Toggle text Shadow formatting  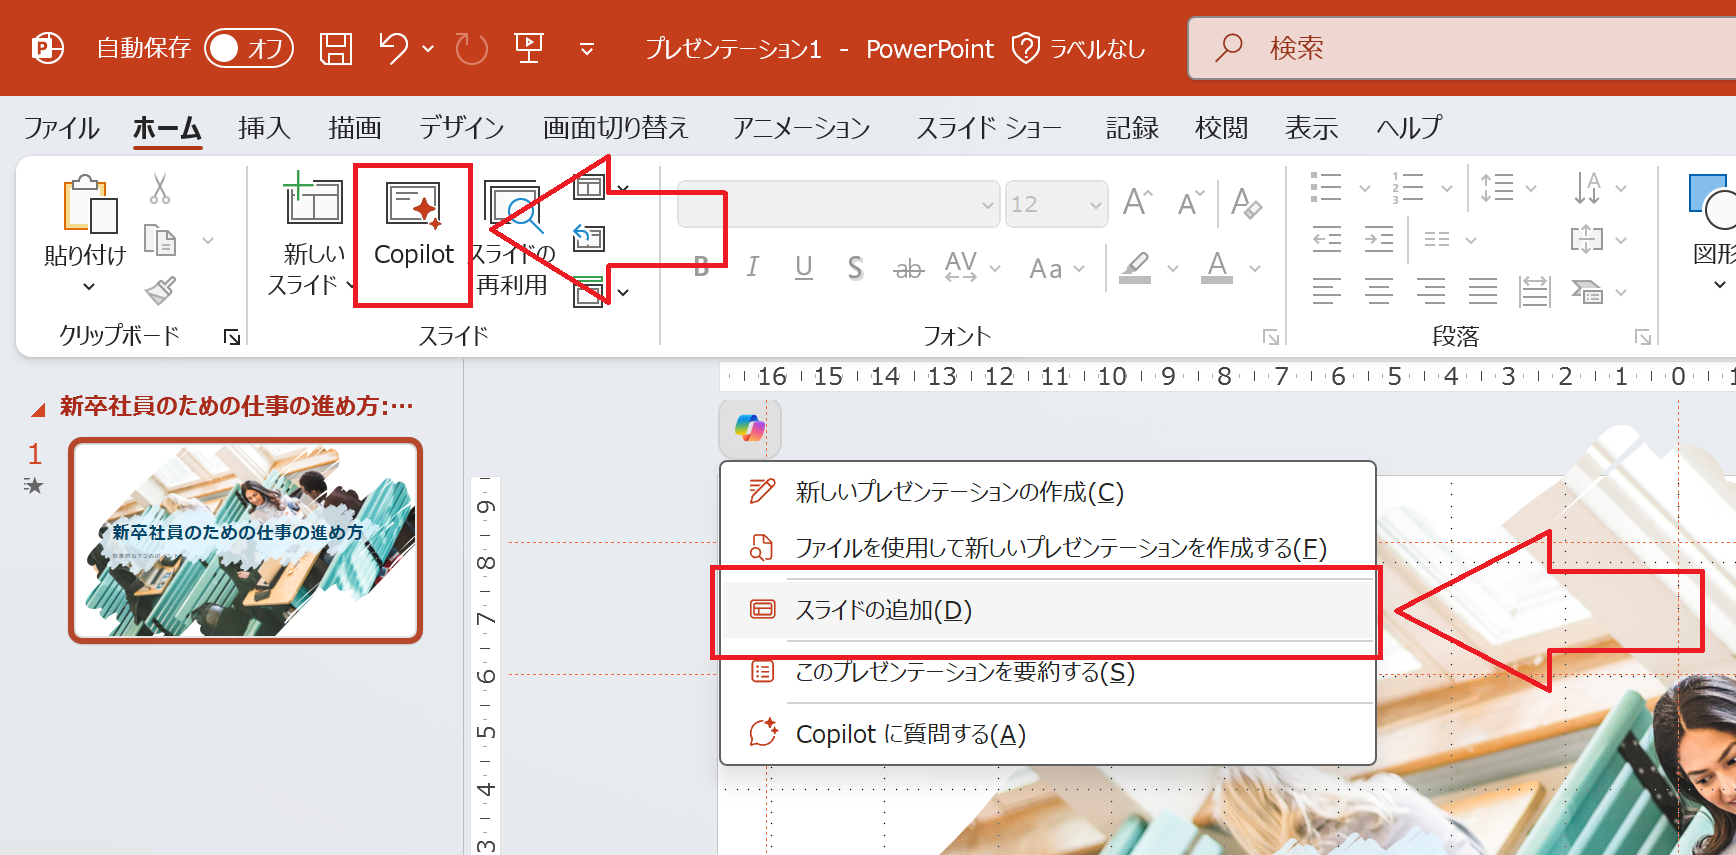click(855, 267)
